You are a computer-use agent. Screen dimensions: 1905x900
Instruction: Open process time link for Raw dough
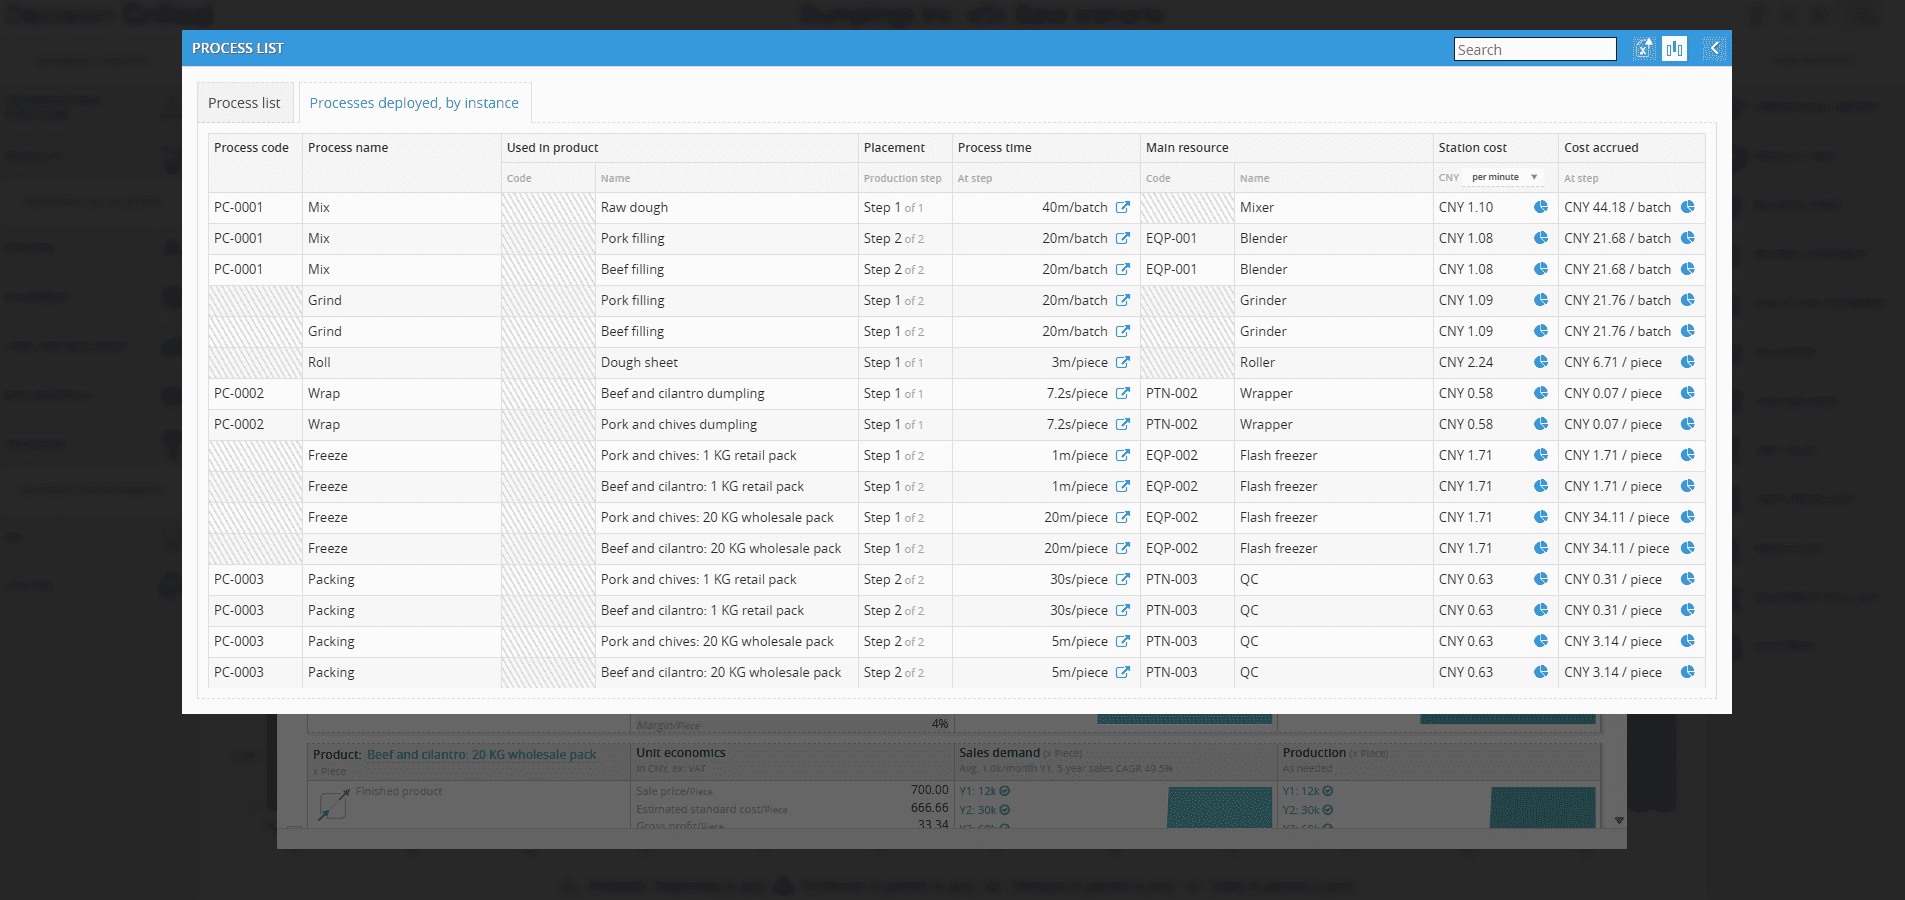[1123, 207]
